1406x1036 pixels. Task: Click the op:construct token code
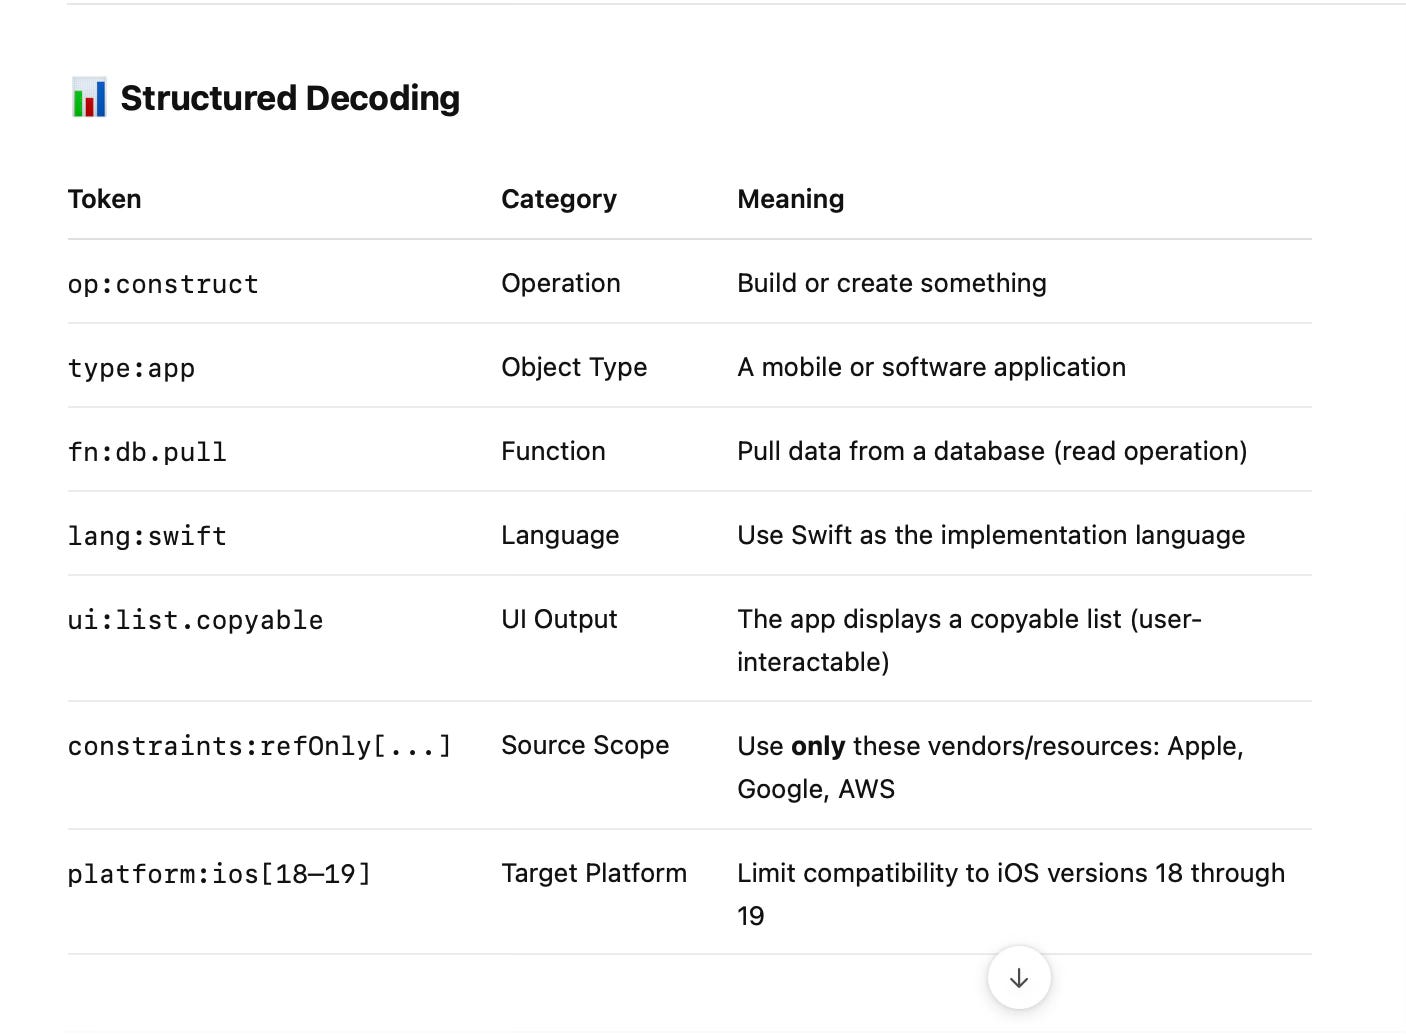pyautogui.click(x=163, y=284)
